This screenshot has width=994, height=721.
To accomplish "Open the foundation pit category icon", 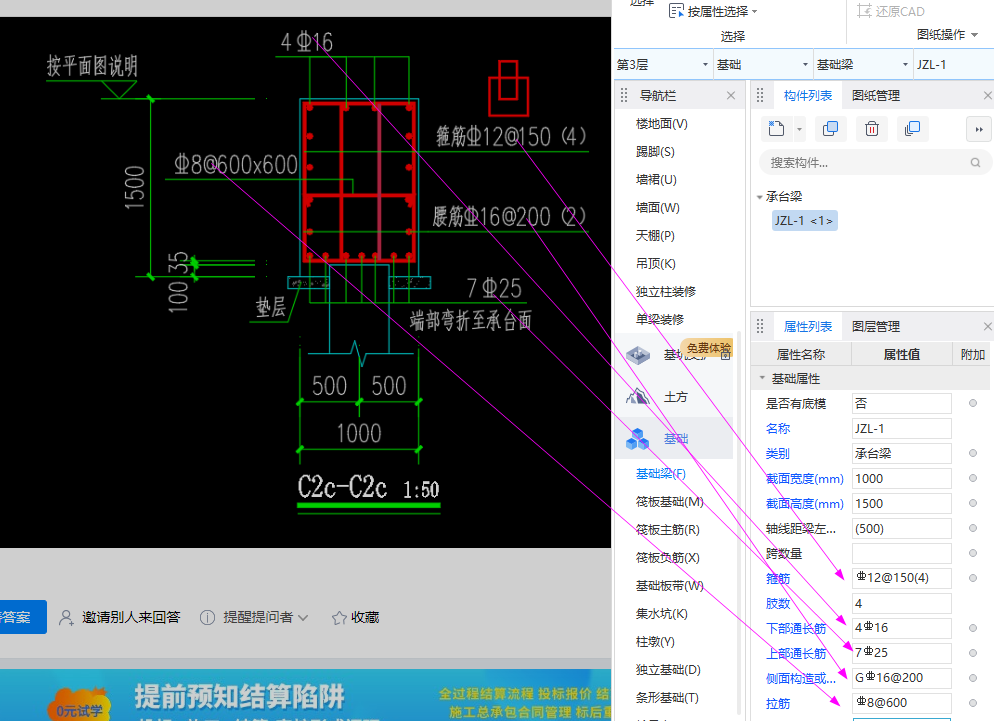I will tap(638, 355).
